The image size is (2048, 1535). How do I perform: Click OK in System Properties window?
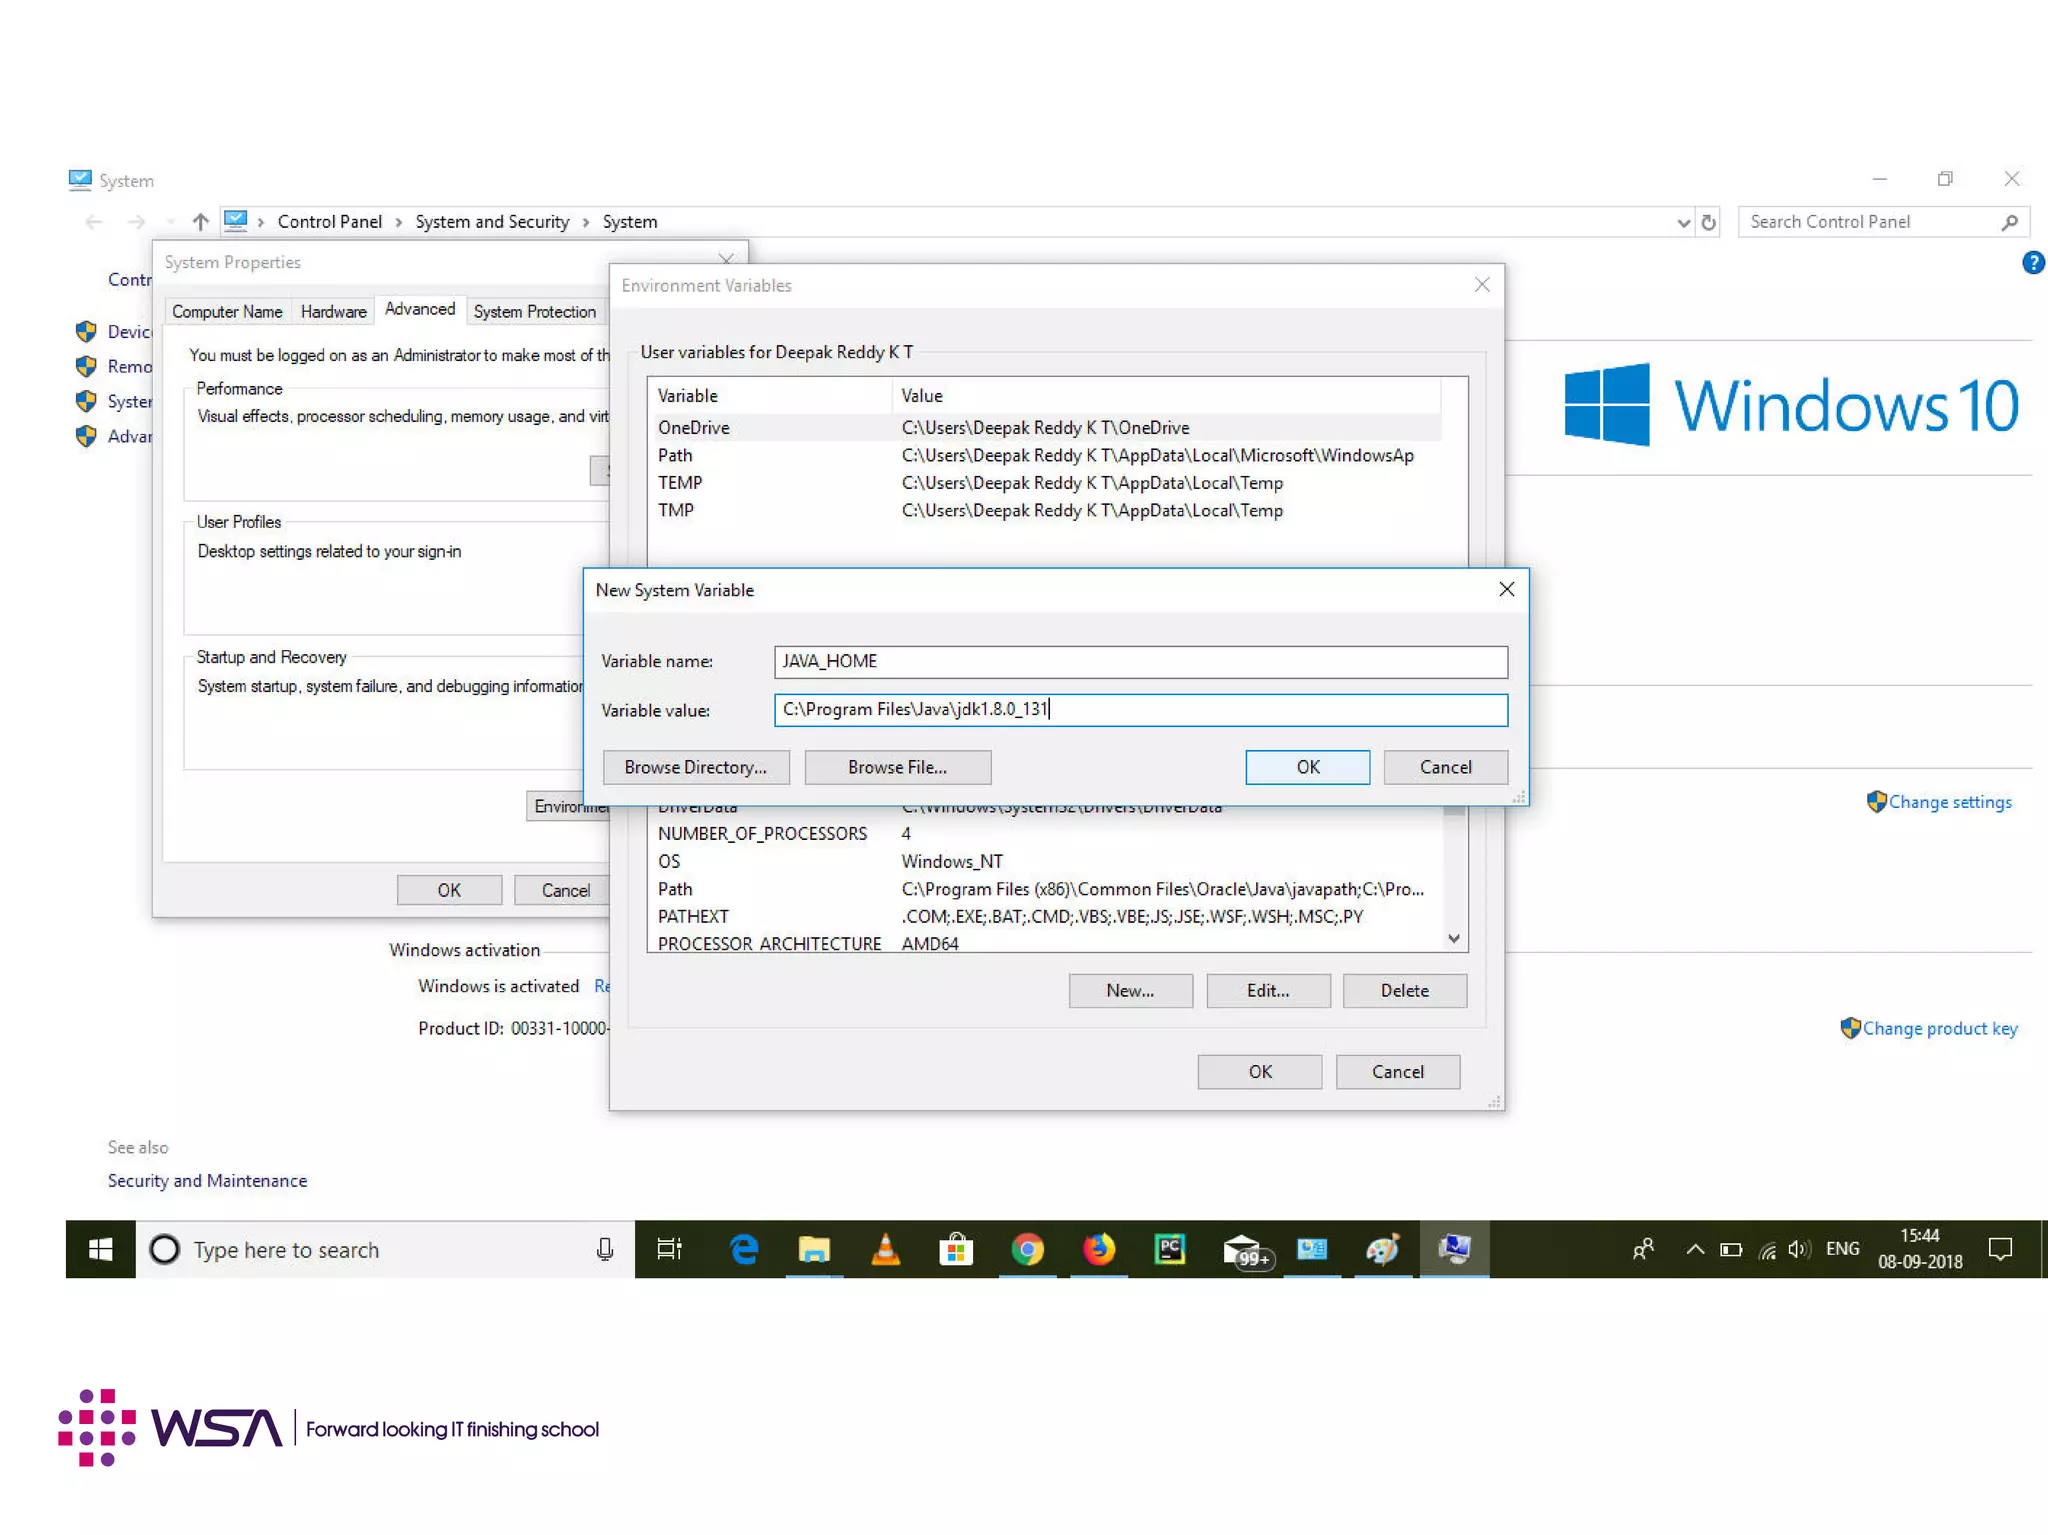point(449,890)
